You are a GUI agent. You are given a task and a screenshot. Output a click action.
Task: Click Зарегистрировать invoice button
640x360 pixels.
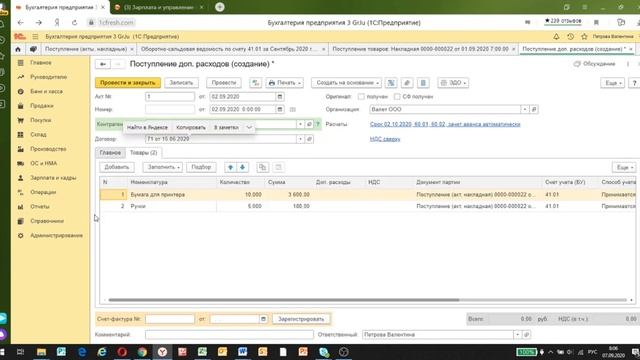coord(301,319)
